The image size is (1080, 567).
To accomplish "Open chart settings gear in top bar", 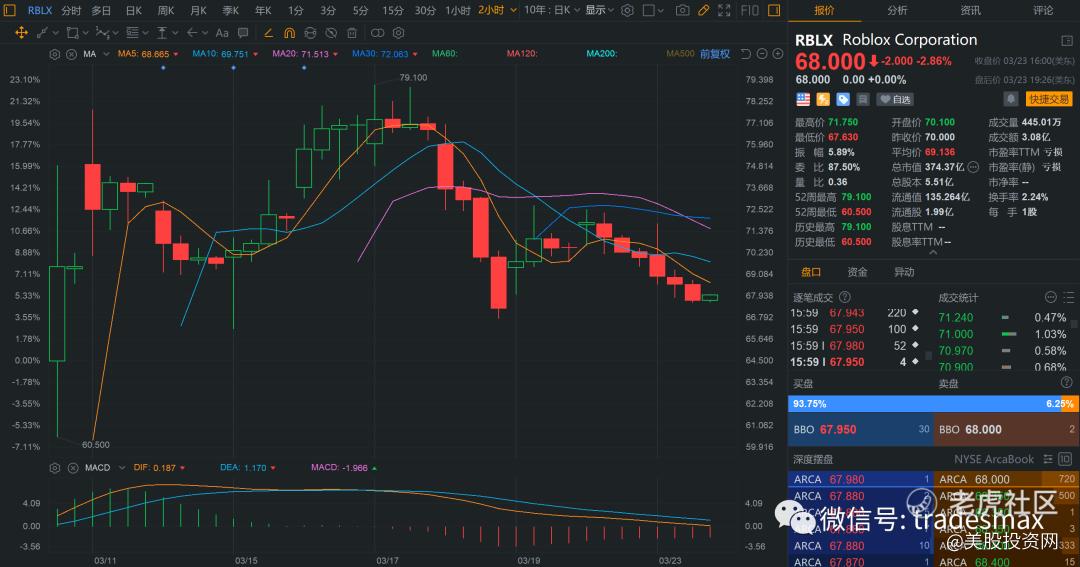I will click(627, 10).
